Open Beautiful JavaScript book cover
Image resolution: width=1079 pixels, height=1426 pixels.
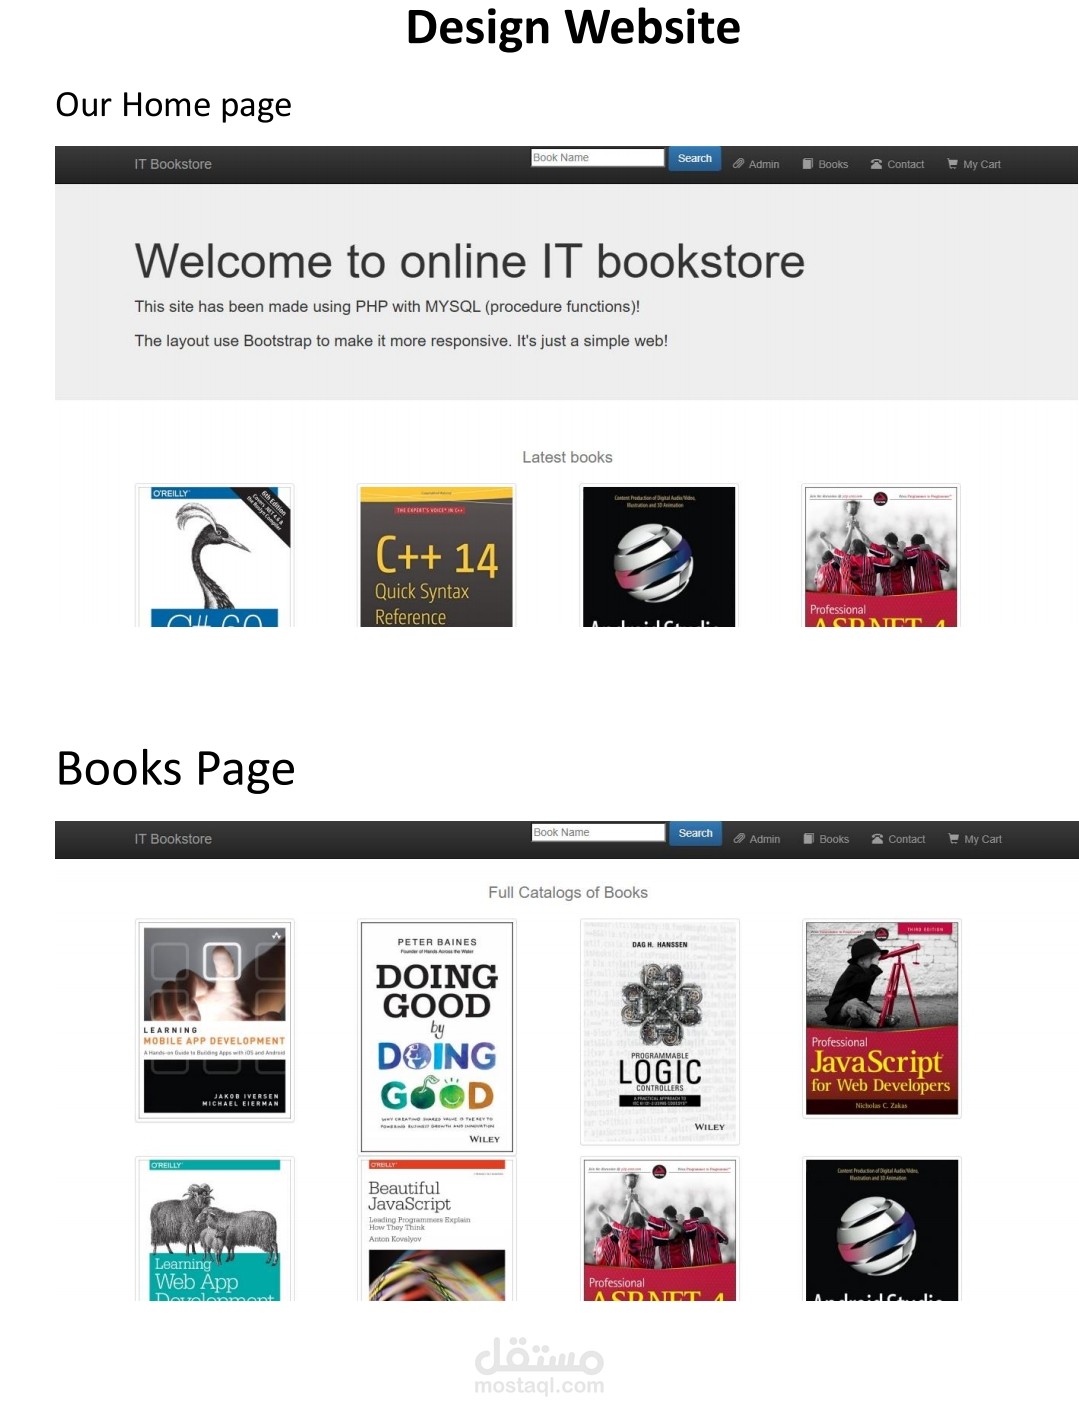tap(437, 1229)
